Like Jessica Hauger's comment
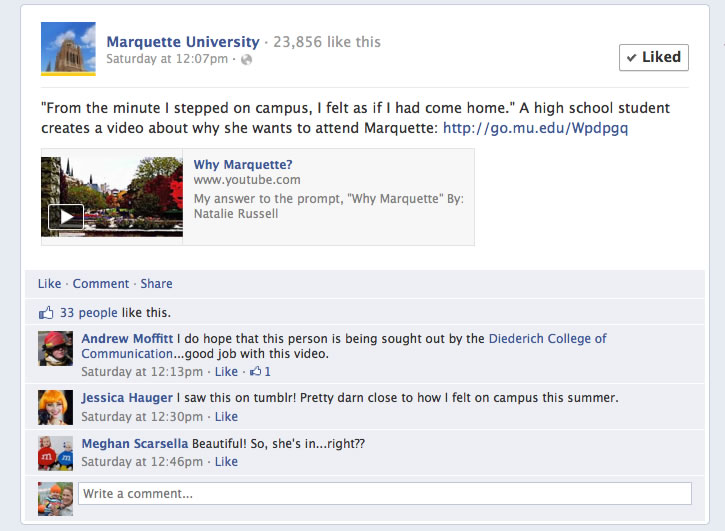This screenshot has width=725, height=531. pos(226,417)
